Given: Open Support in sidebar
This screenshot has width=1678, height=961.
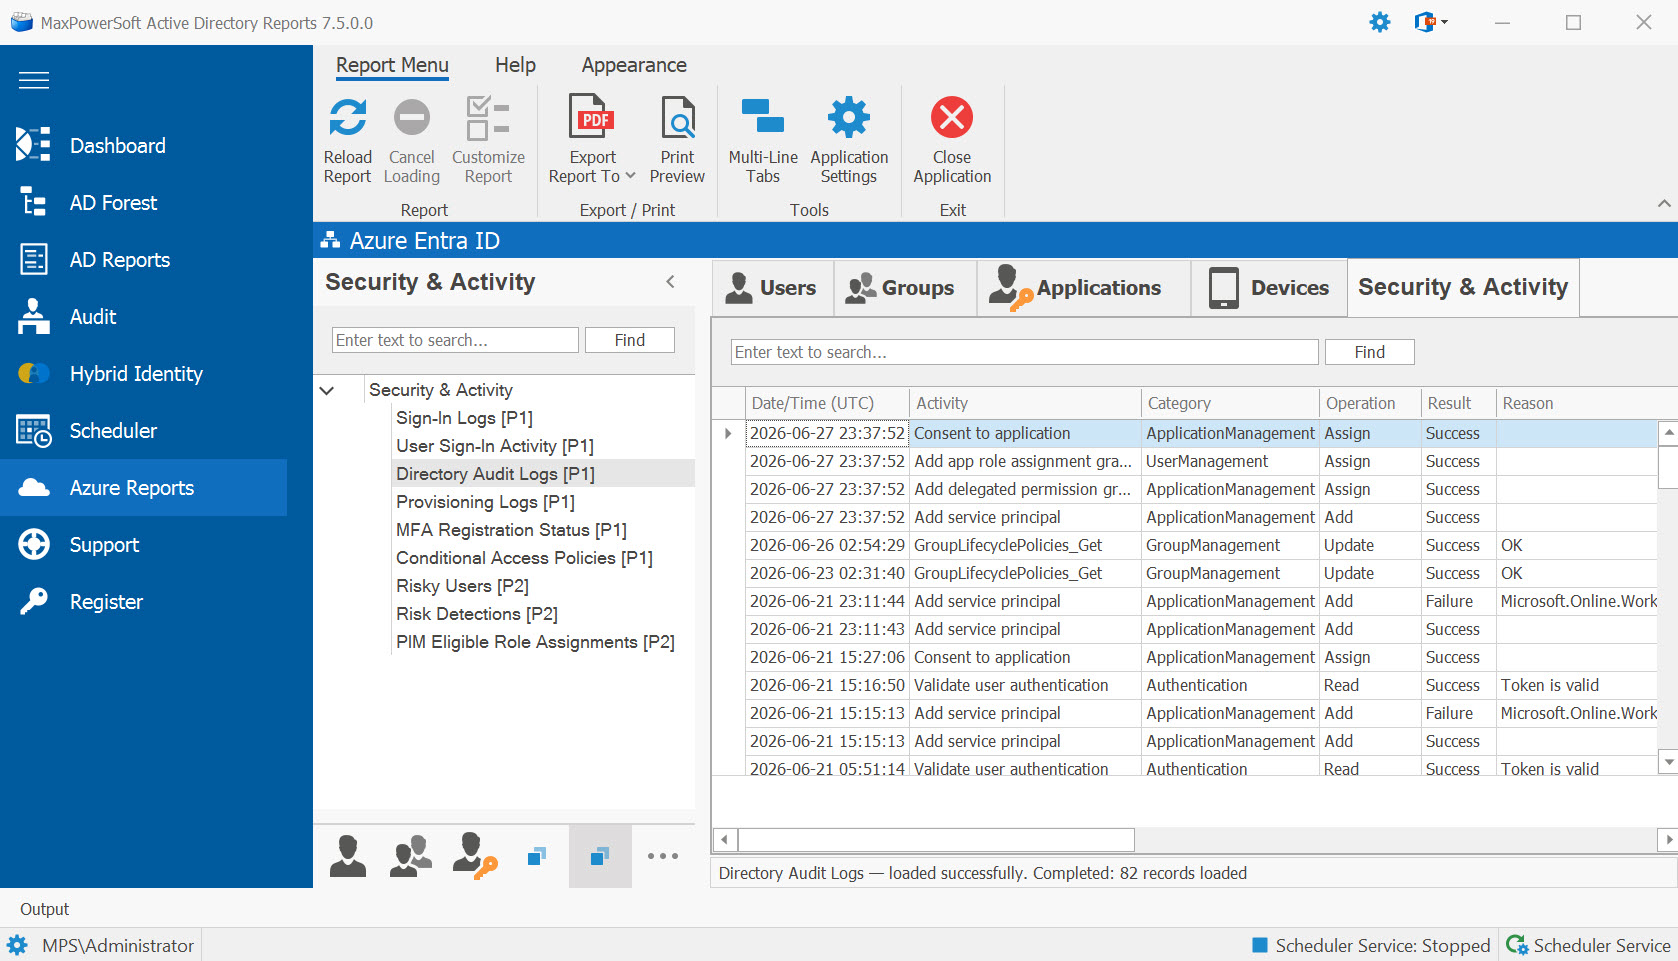Looking at the screenshot, I should click(143, 544).
